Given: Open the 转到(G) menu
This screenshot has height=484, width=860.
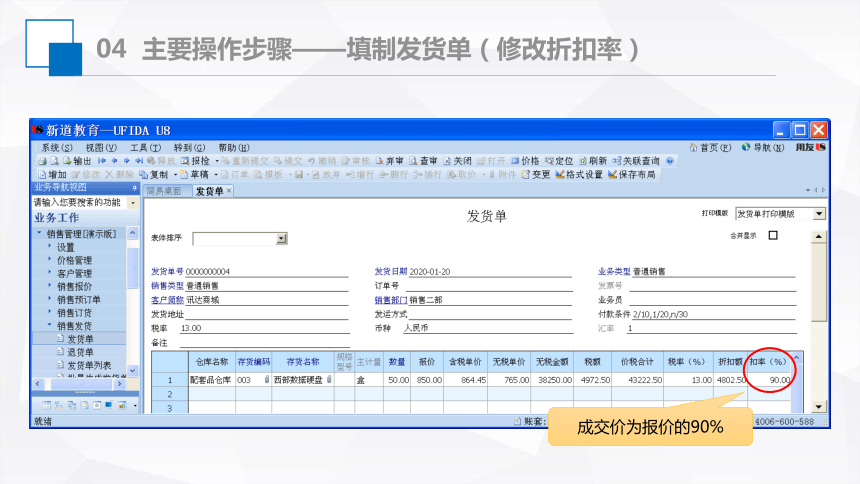Looking at the screenshot, I should point(189,147).
